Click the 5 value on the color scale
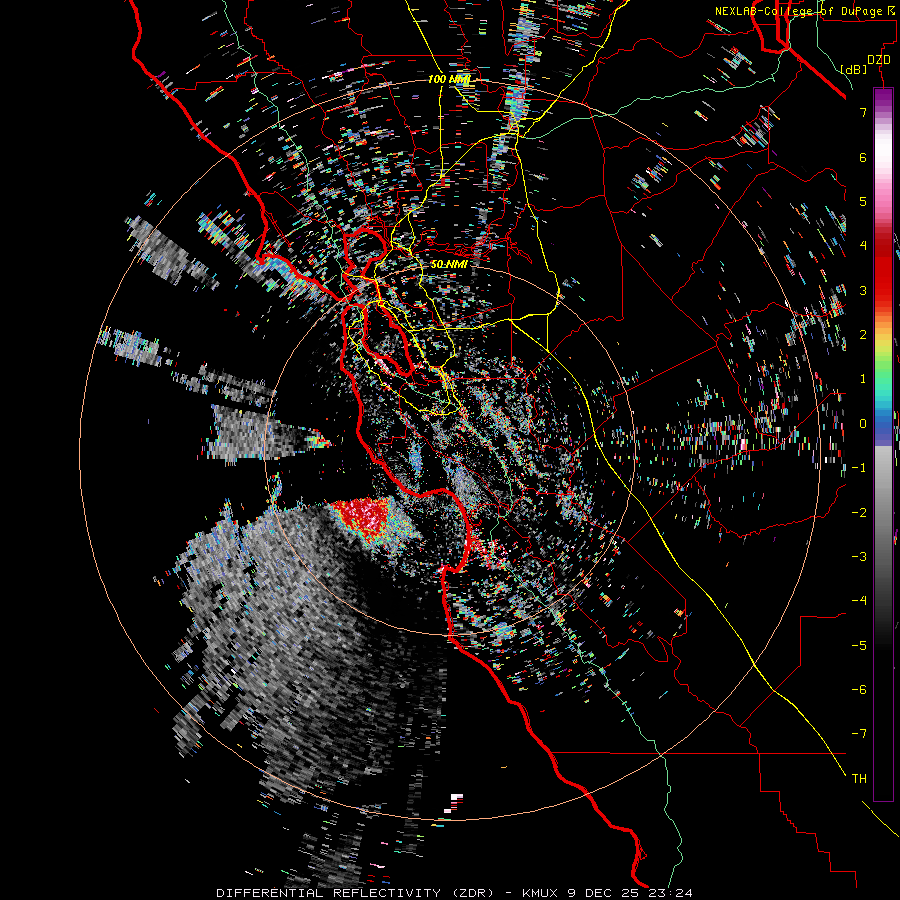900x900 pixels. click(x=863, y=201)
